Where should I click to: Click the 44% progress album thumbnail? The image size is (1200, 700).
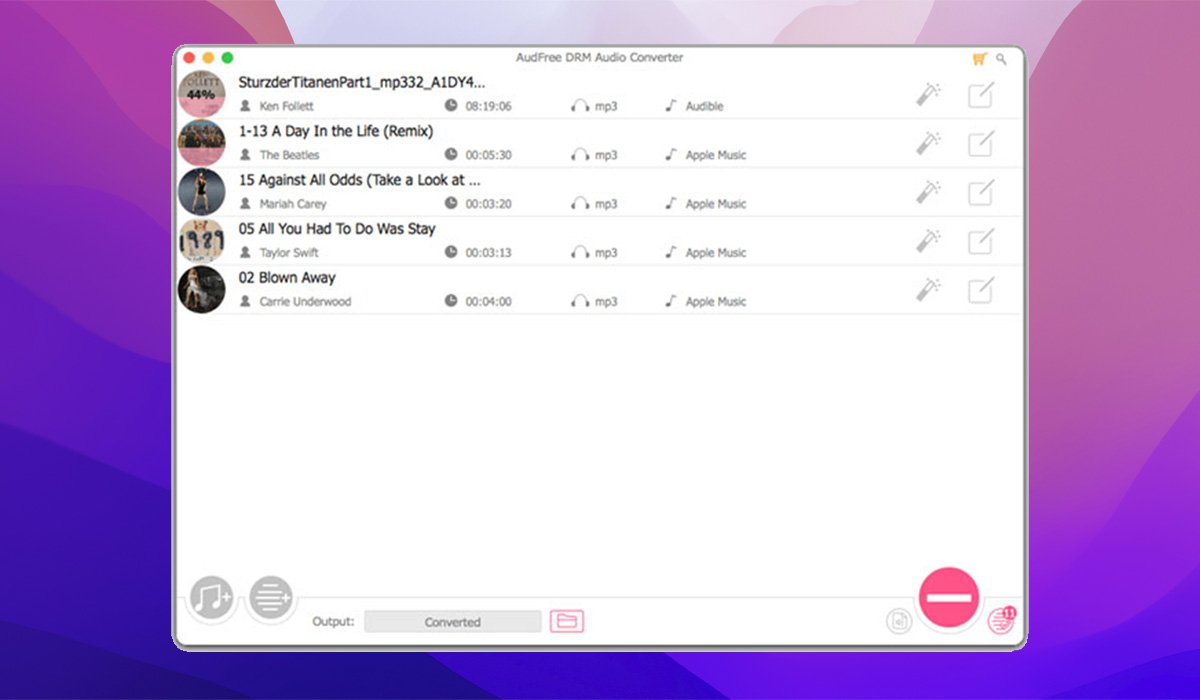[x=202, y=94]
